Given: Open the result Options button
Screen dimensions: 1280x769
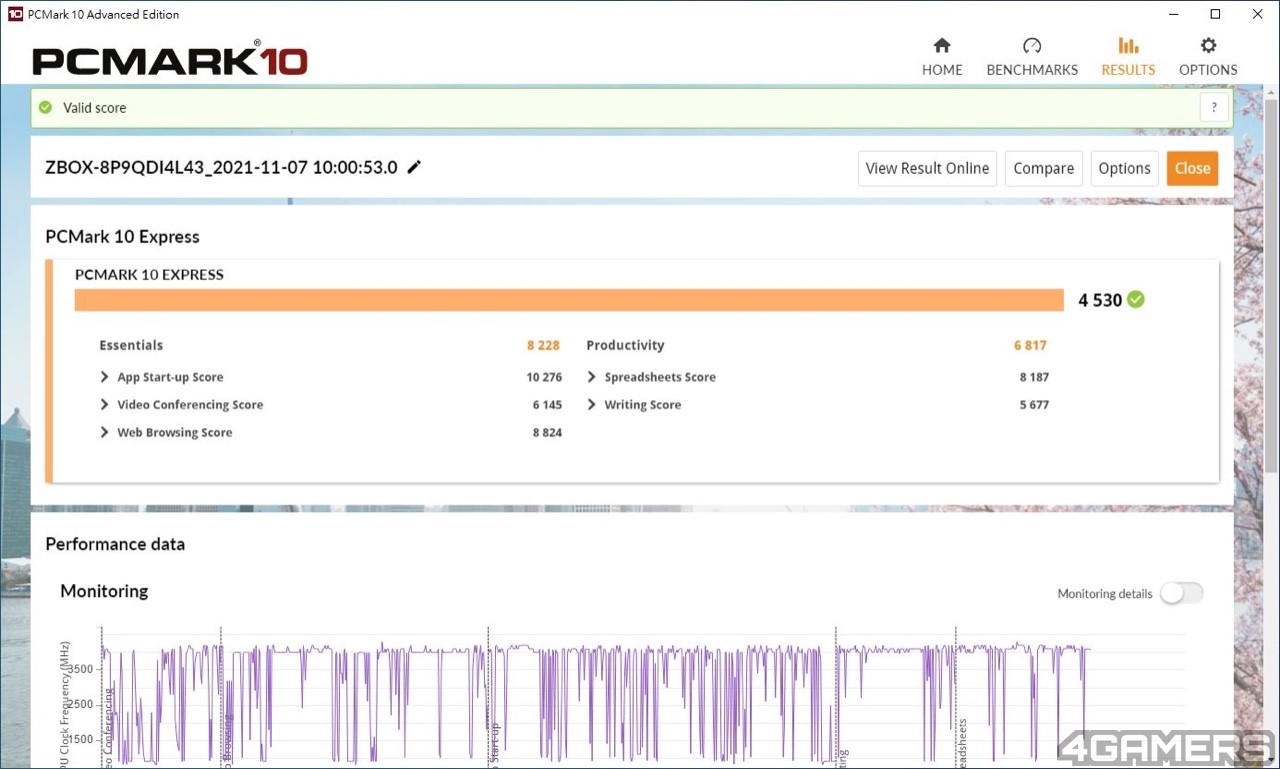Looking at the screenshot, I should pos(1124,168).
